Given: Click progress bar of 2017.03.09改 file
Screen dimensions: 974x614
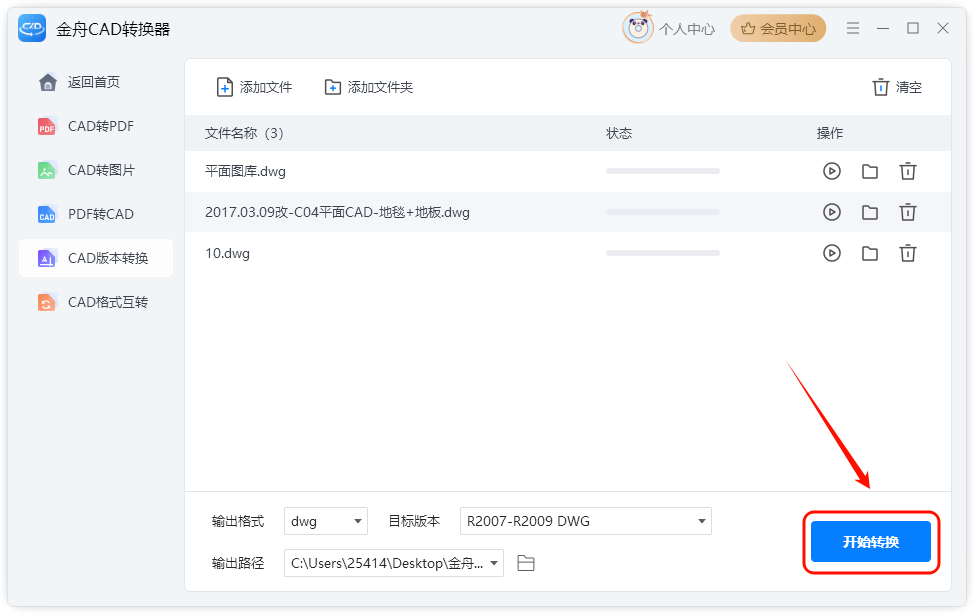Looking at the screenshot, I should (663, 212).
